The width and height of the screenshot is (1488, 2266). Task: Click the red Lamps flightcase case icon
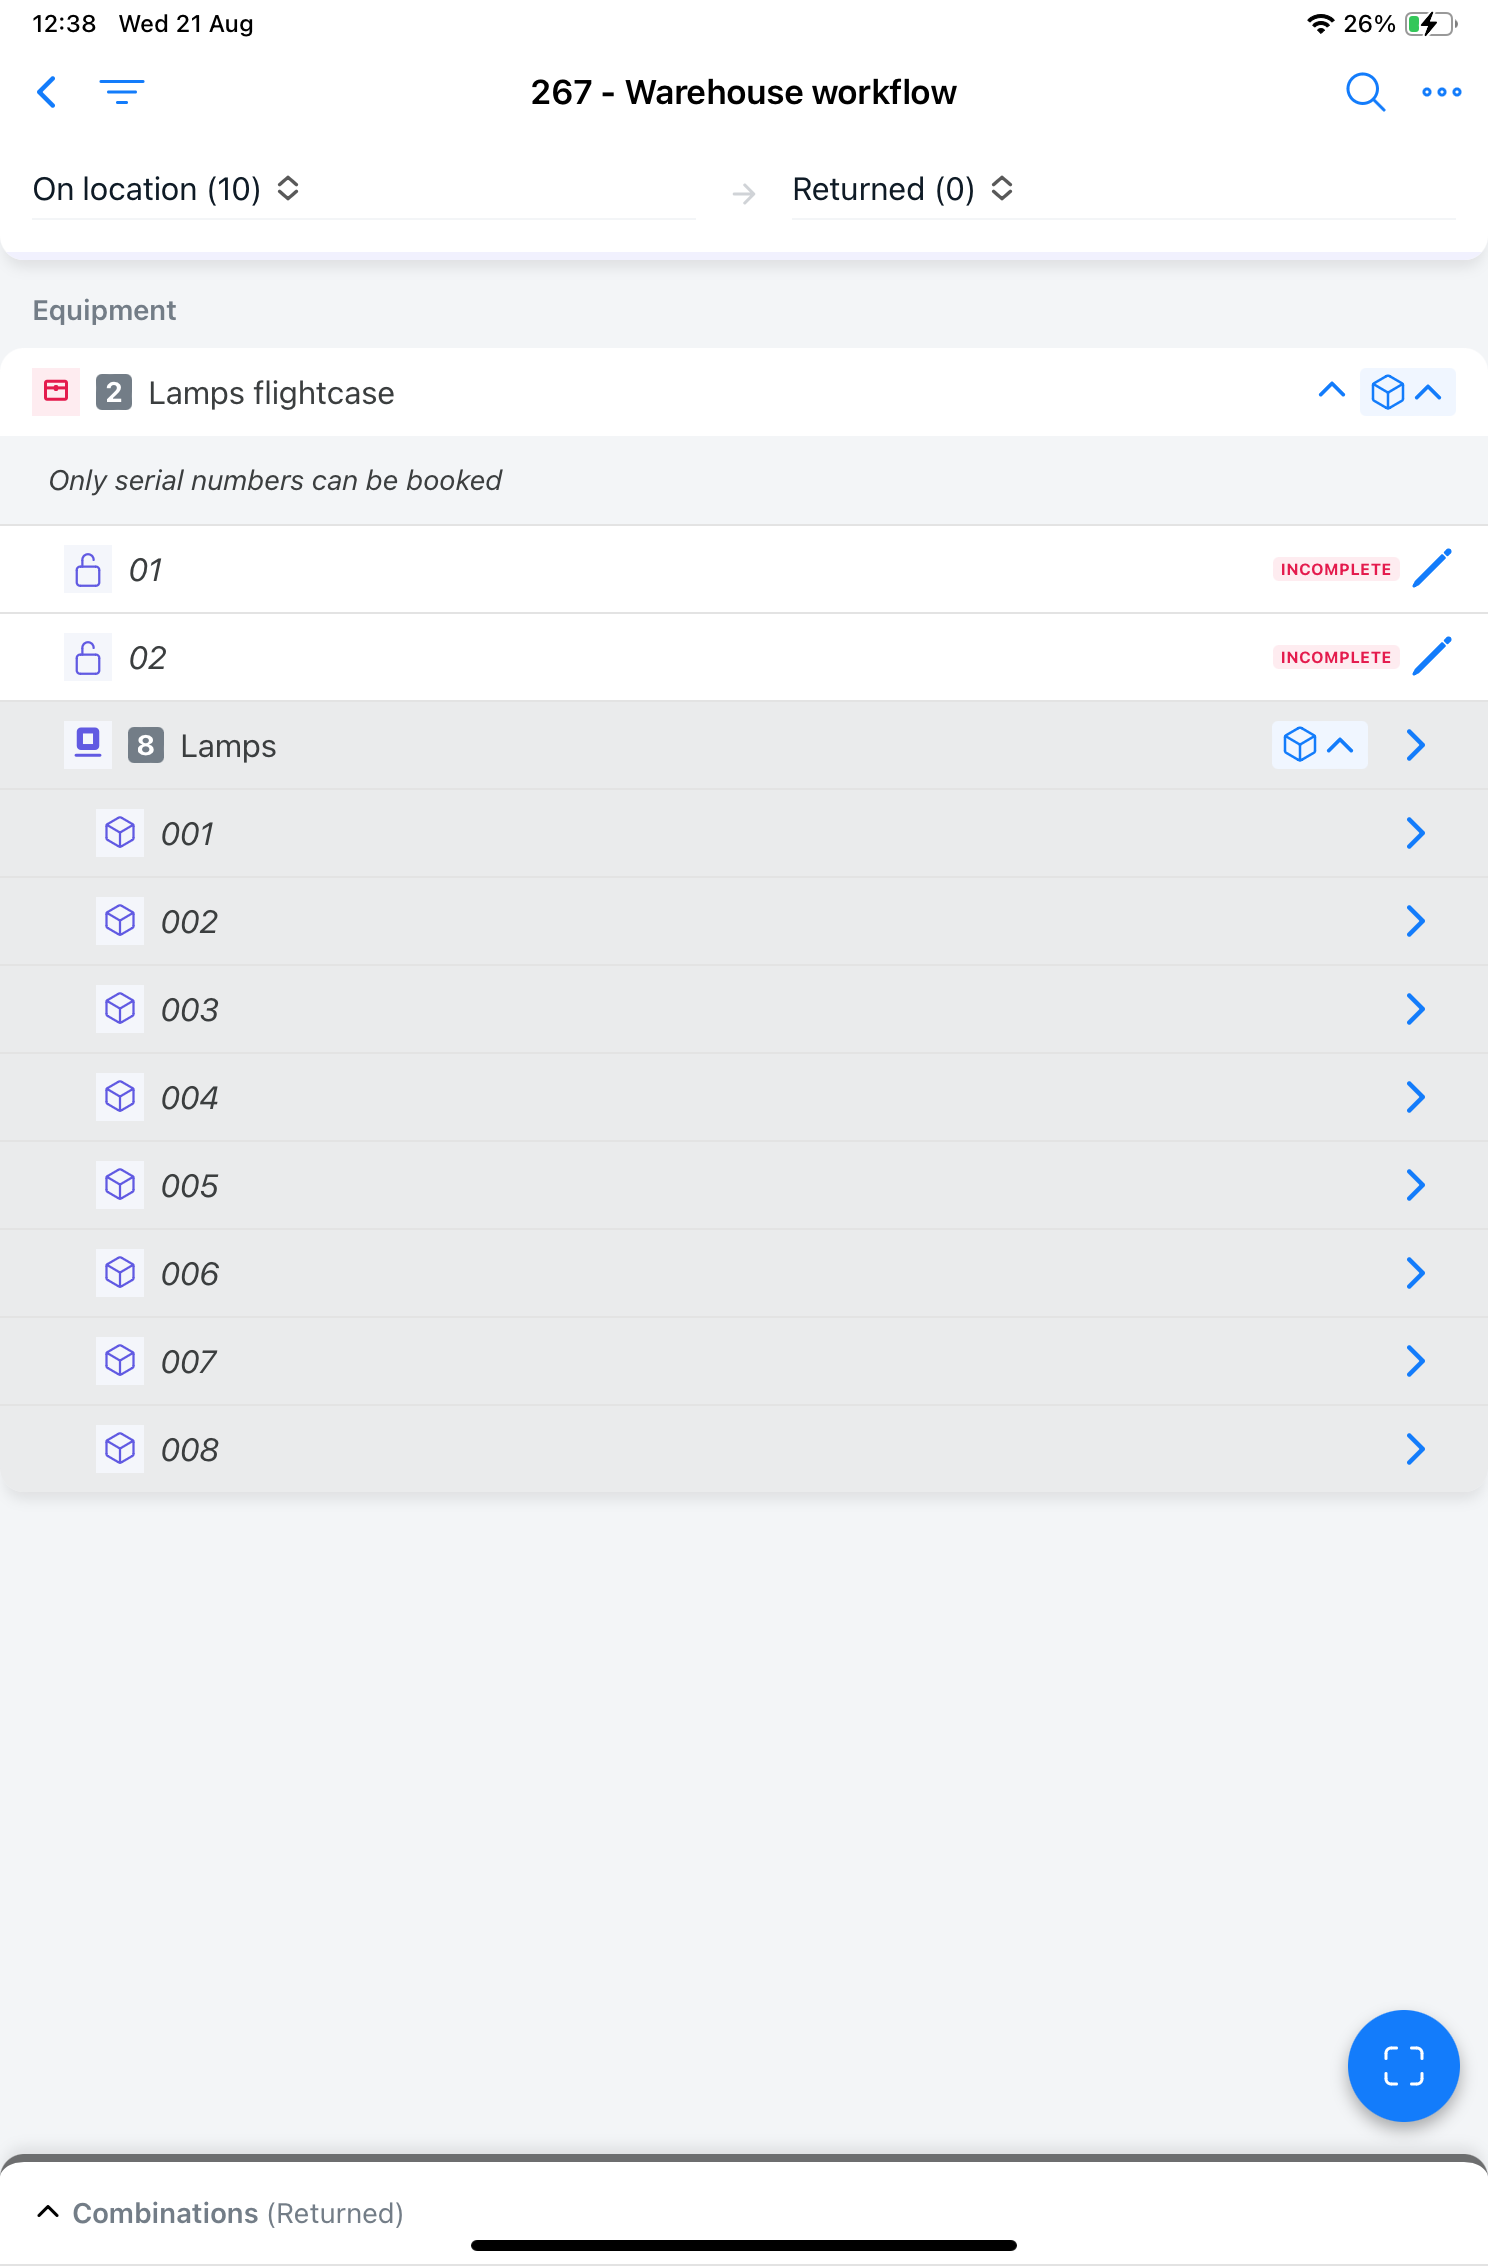point(56,392)
